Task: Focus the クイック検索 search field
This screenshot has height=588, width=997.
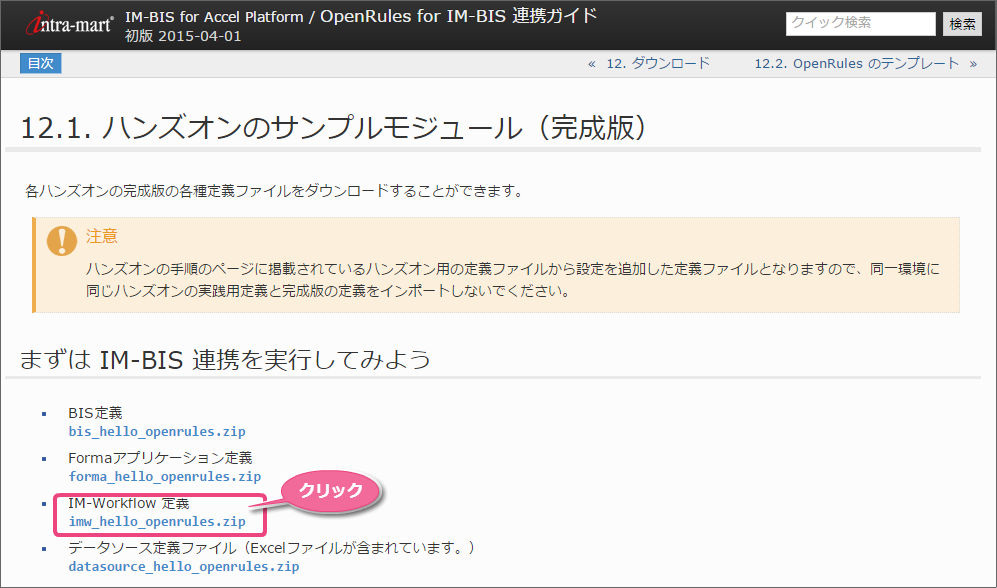Action: click(860, 24)
